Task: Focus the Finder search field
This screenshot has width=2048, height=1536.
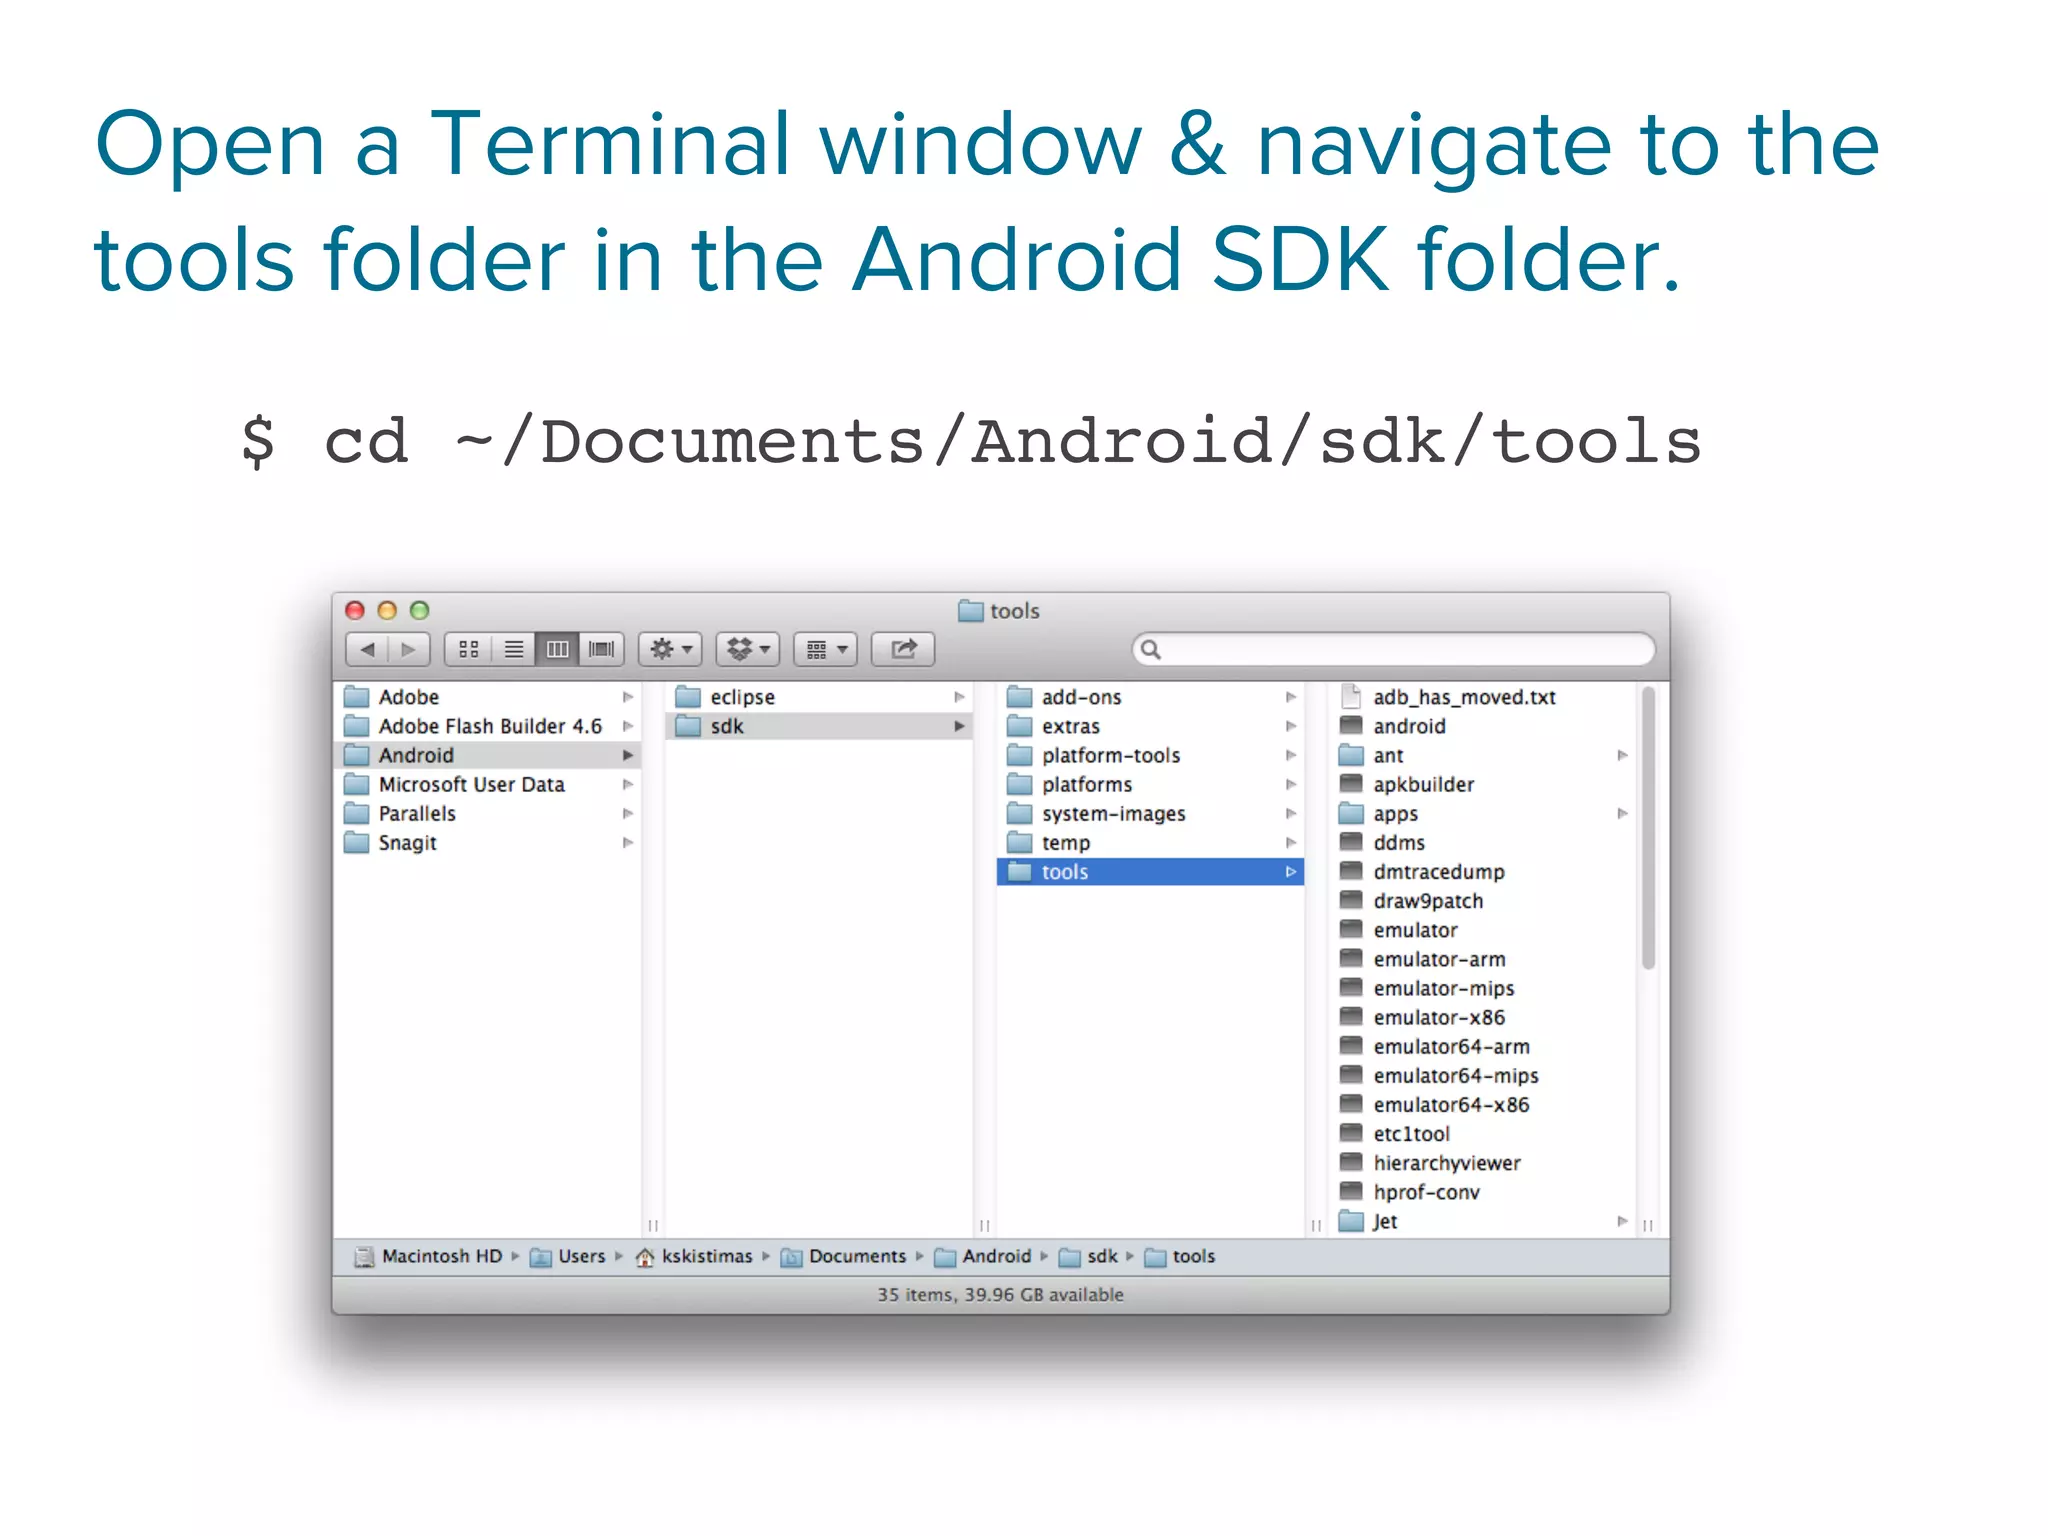Action: click(1394, 649)
